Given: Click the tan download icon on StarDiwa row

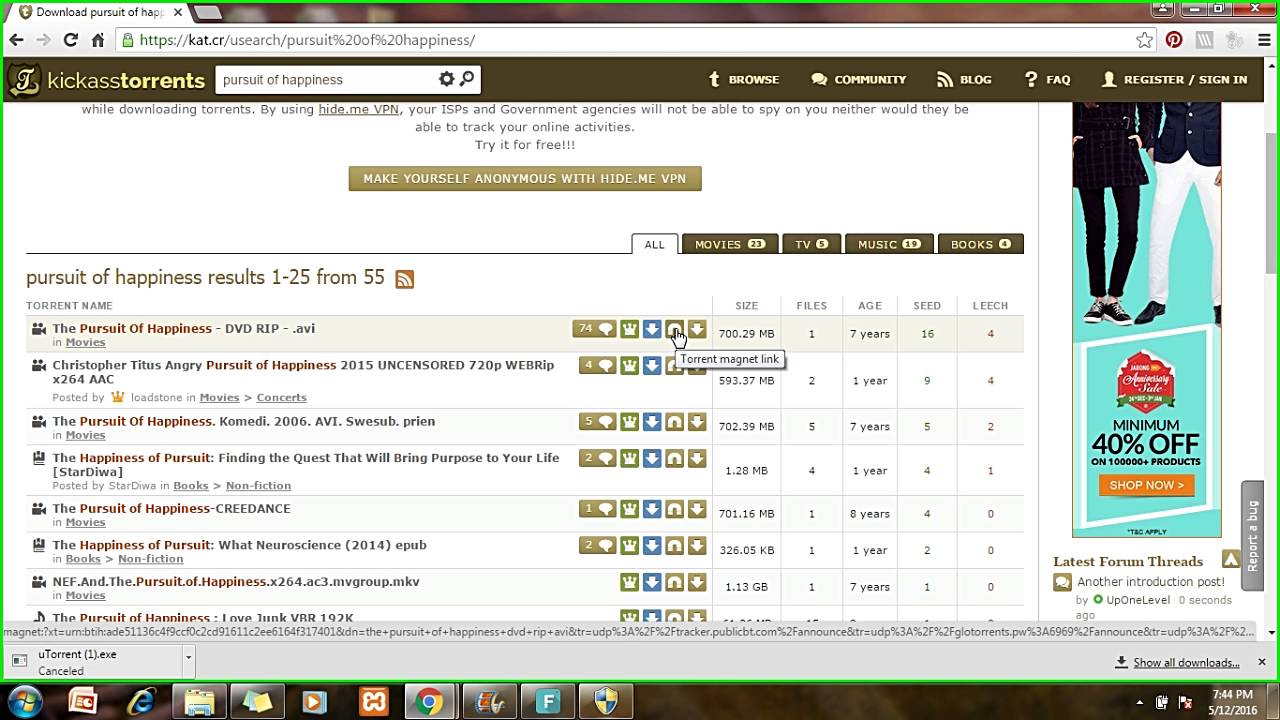Looking at the screenshot, I should tap(697, 459).
